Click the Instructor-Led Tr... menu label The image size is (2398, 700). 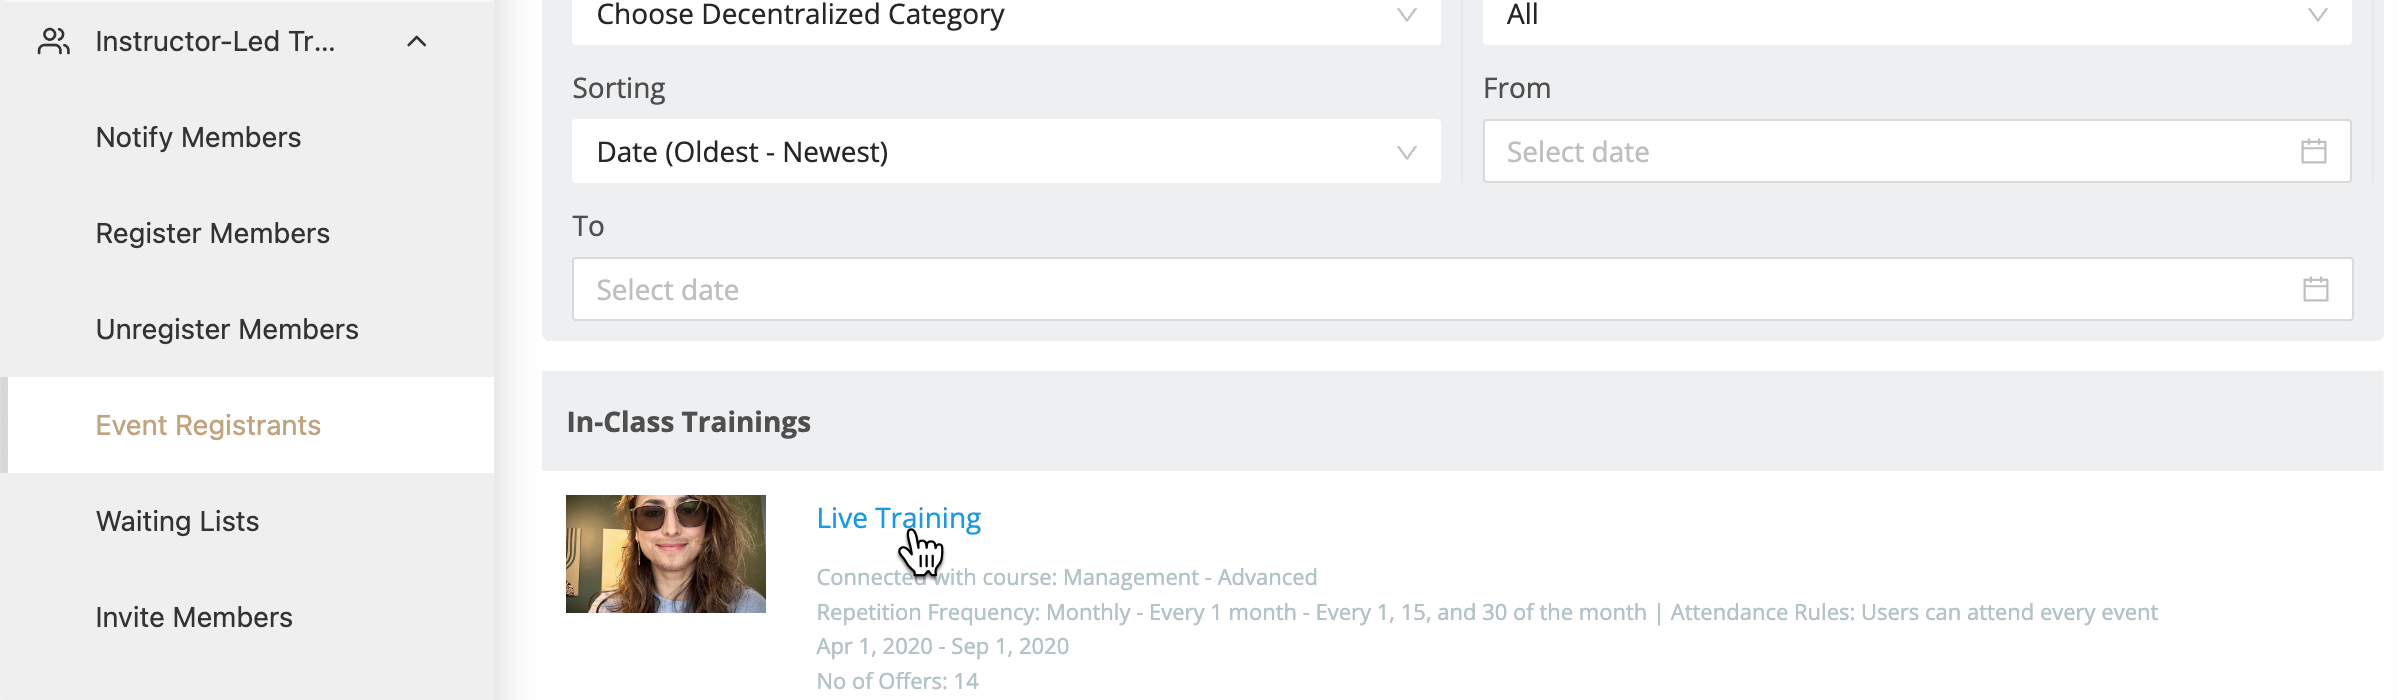point(215,41)
